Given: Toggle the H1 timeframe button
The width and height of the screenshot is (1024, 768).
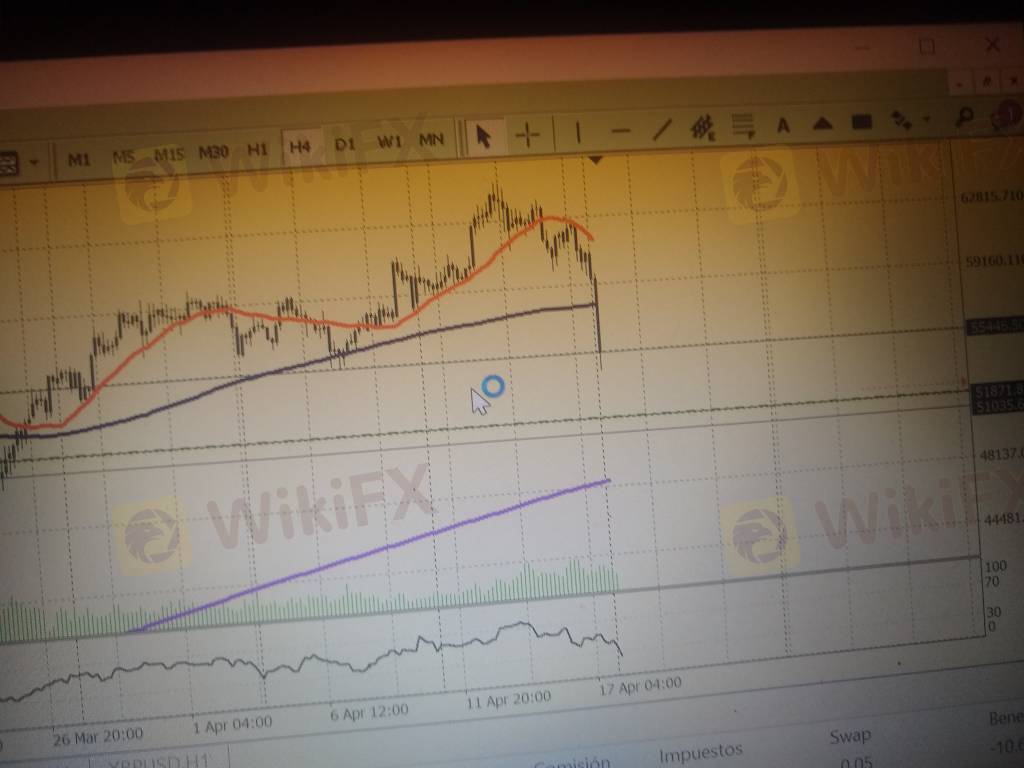Looking at the screenshot, I should [x=258, y=149].
